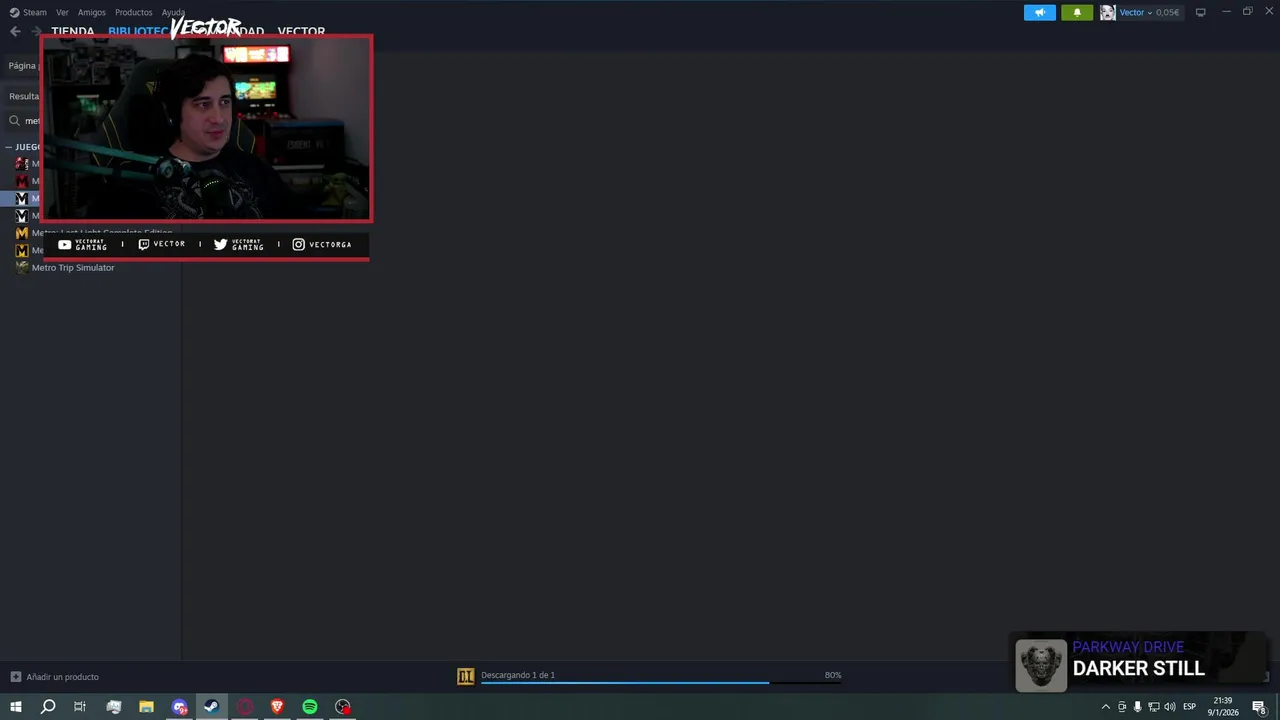1280x720 pixels.
Task: Open the Ver menu
Action: click(62, 12)
